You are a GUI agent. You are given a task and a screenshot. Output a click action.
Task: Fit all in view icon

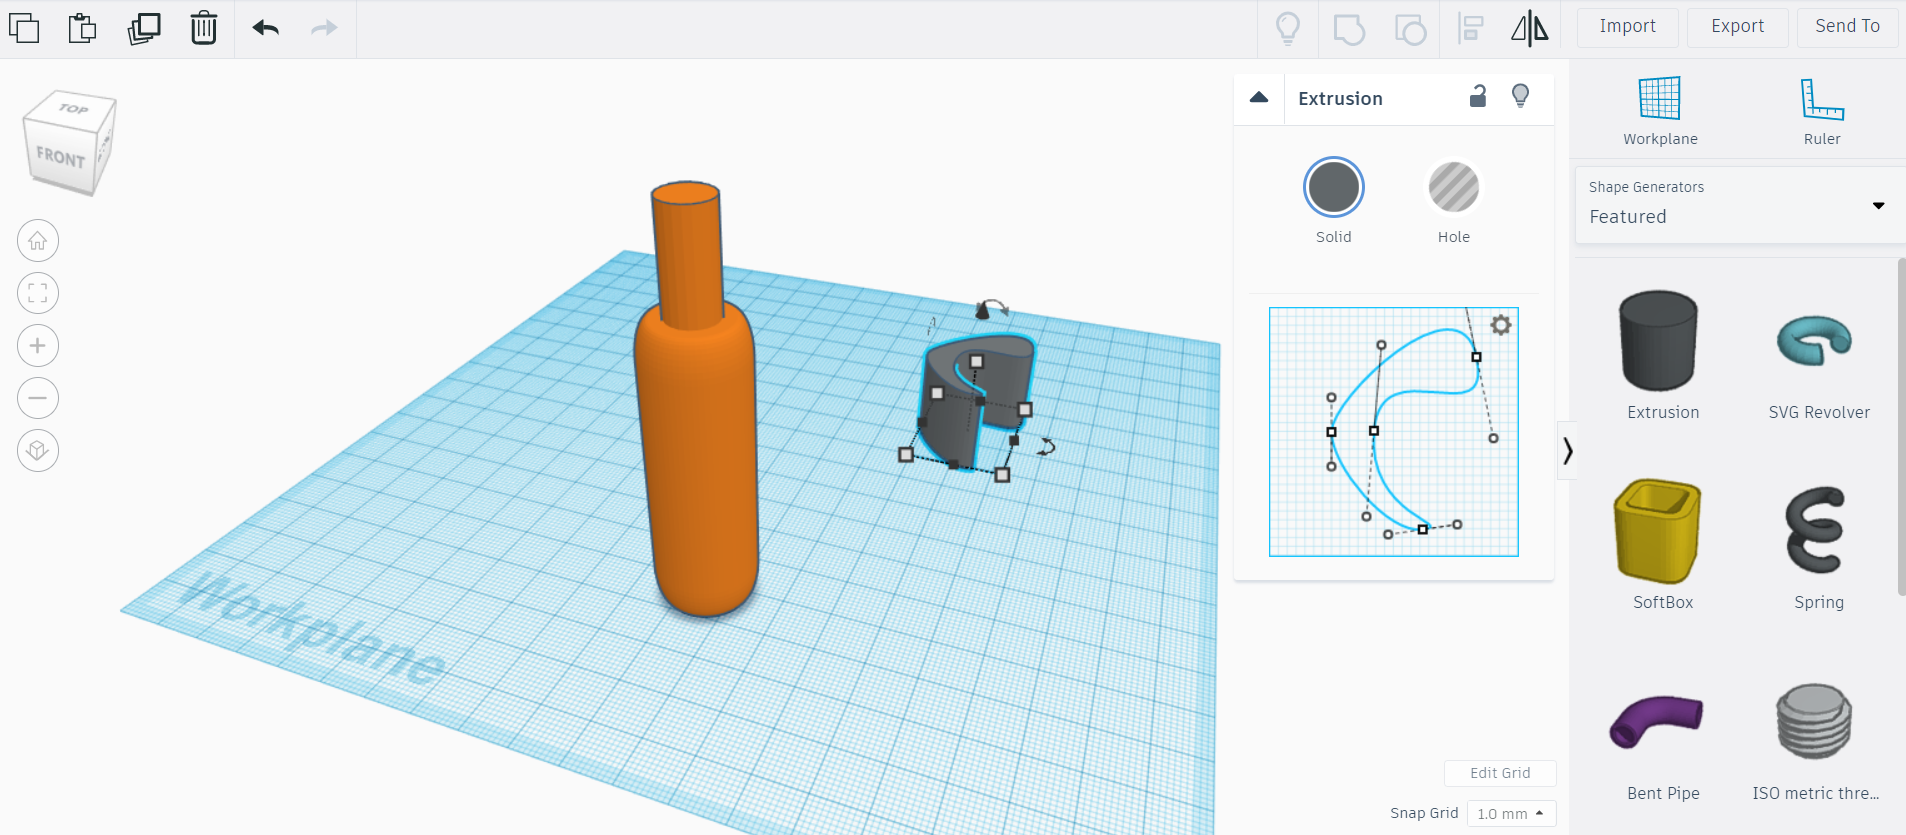[38, 293]
